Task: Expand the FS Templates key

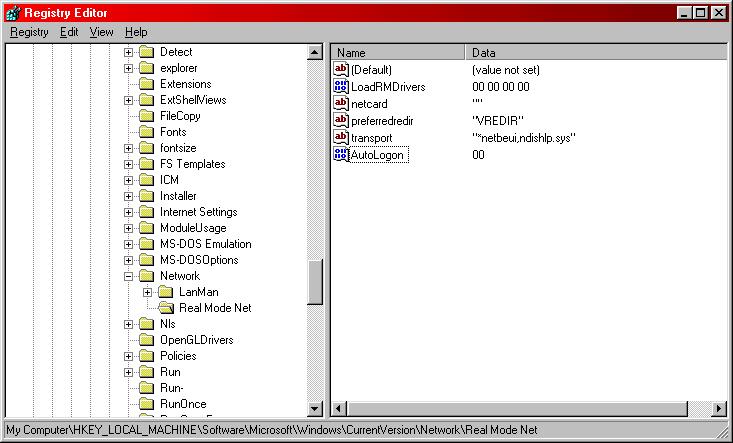Action: (x=128, y=164)
